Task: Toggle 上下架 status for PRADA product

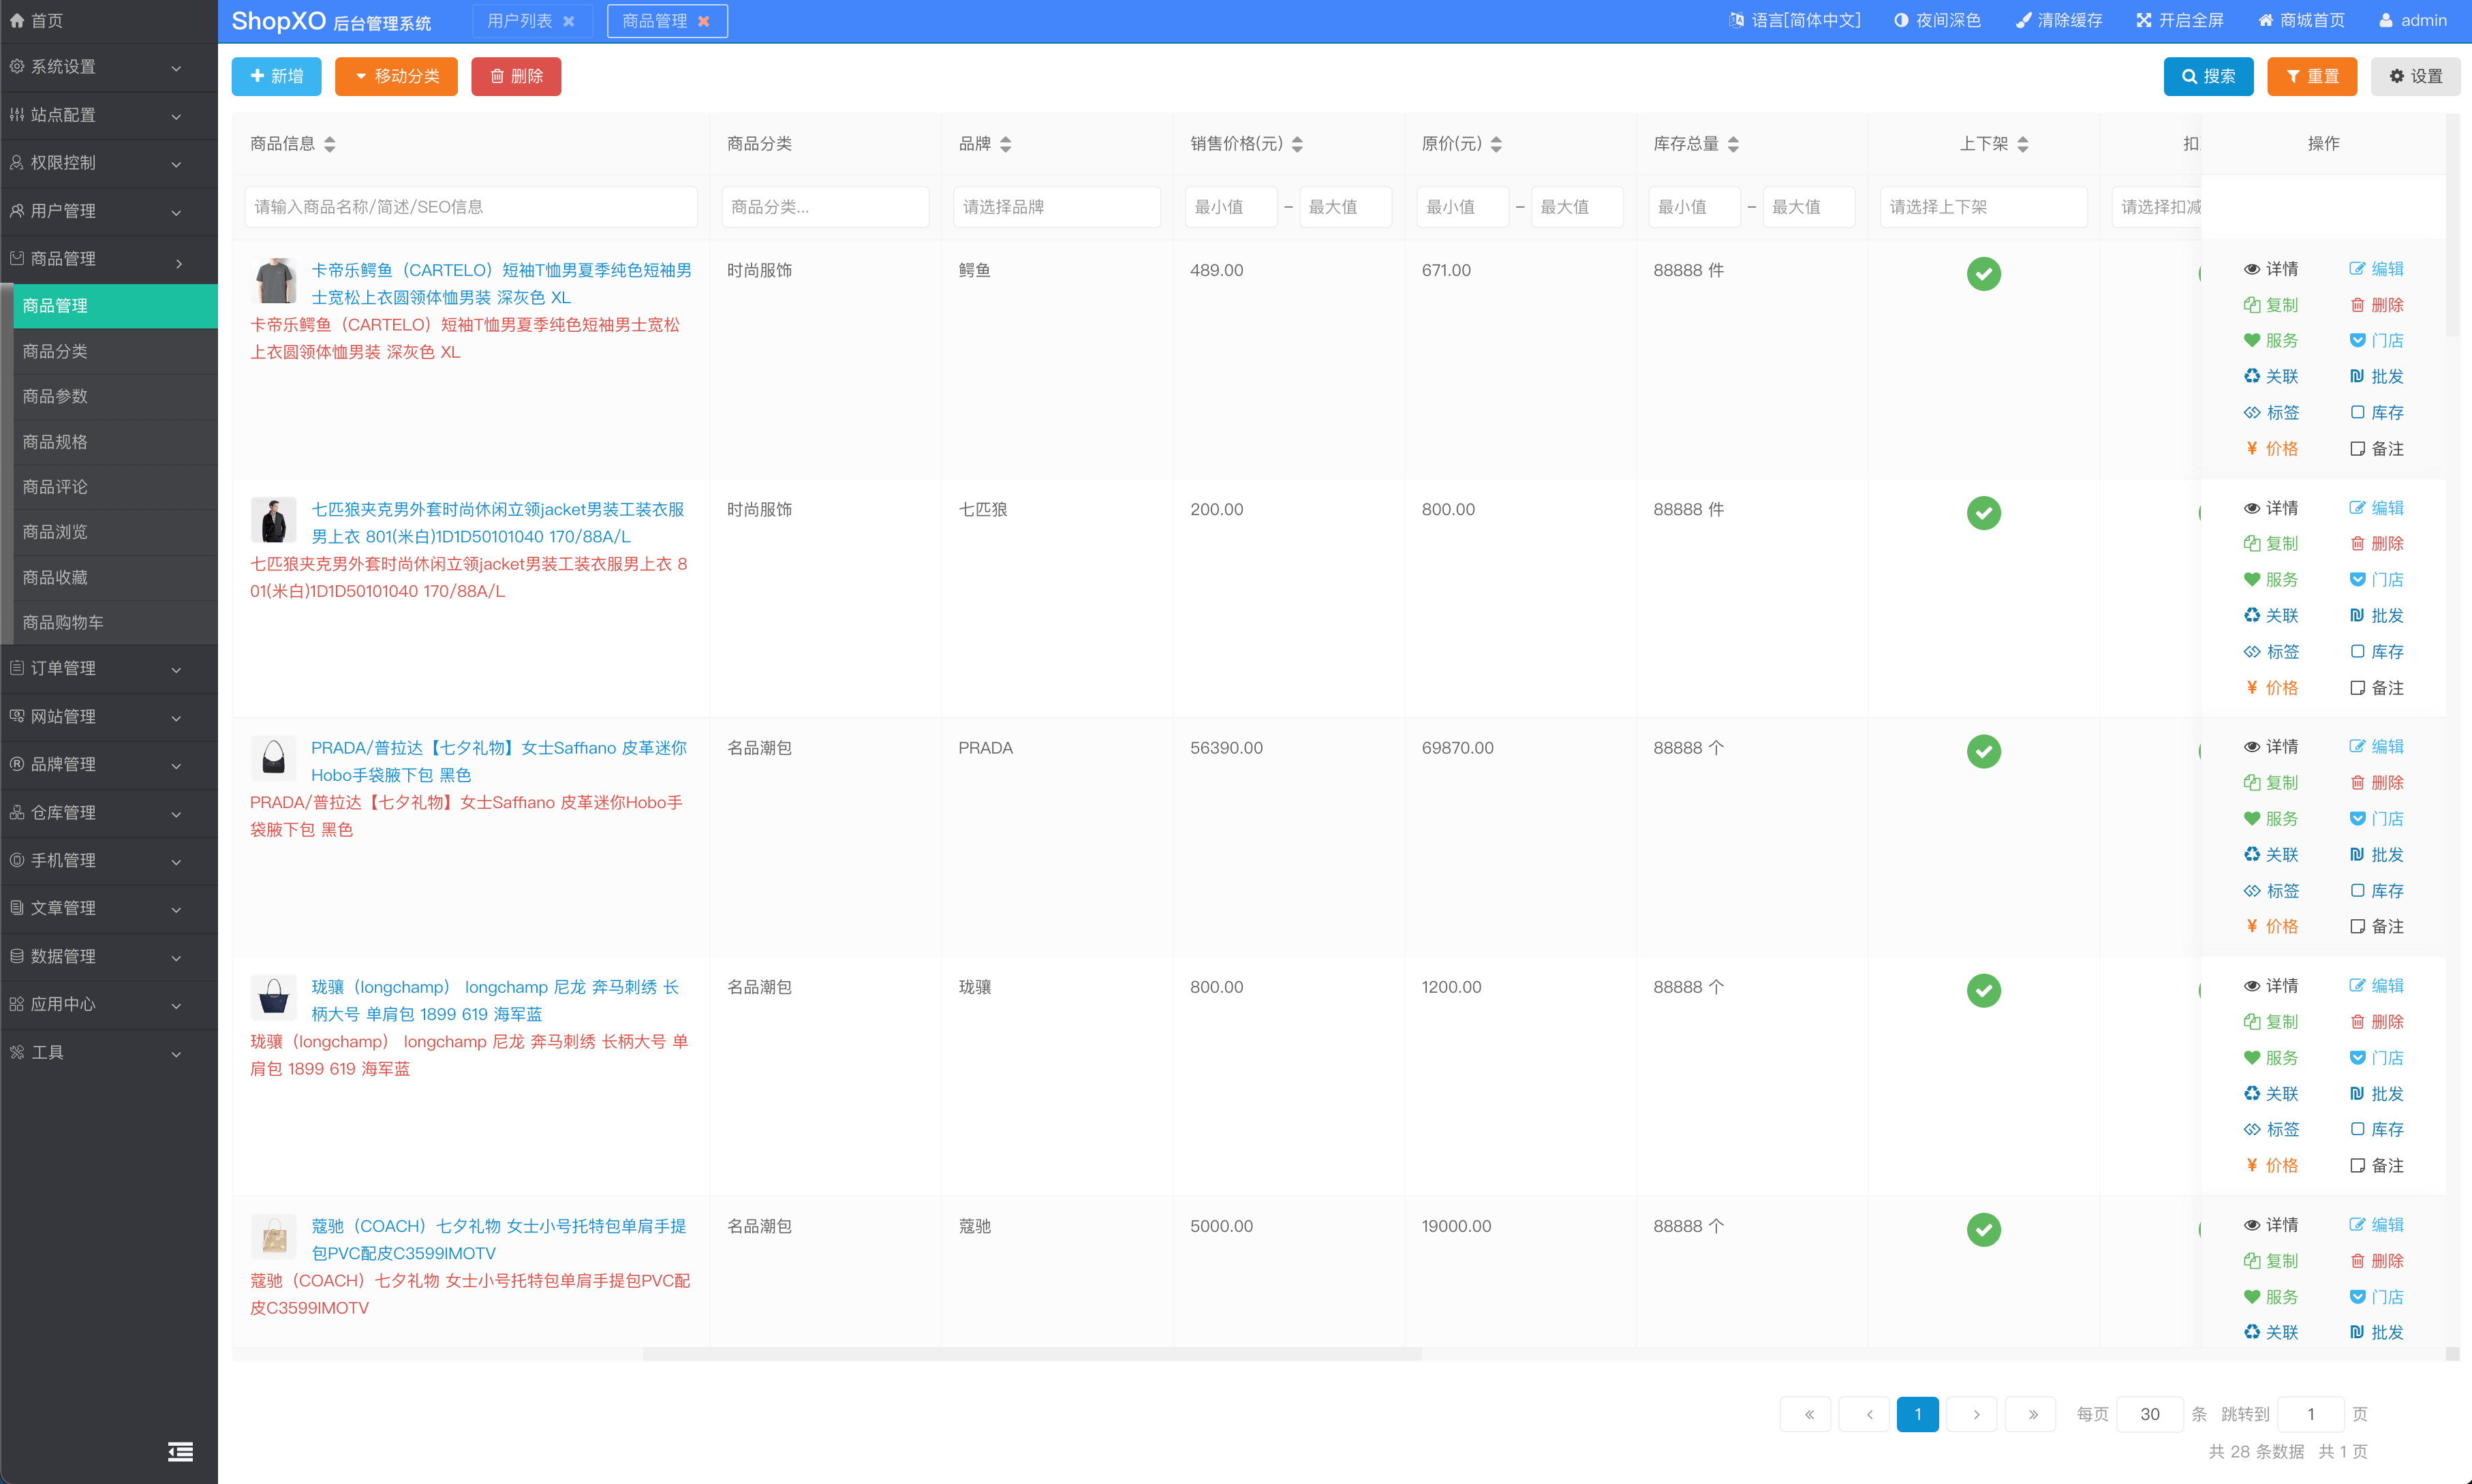Action: click(x=1983, y=751)
